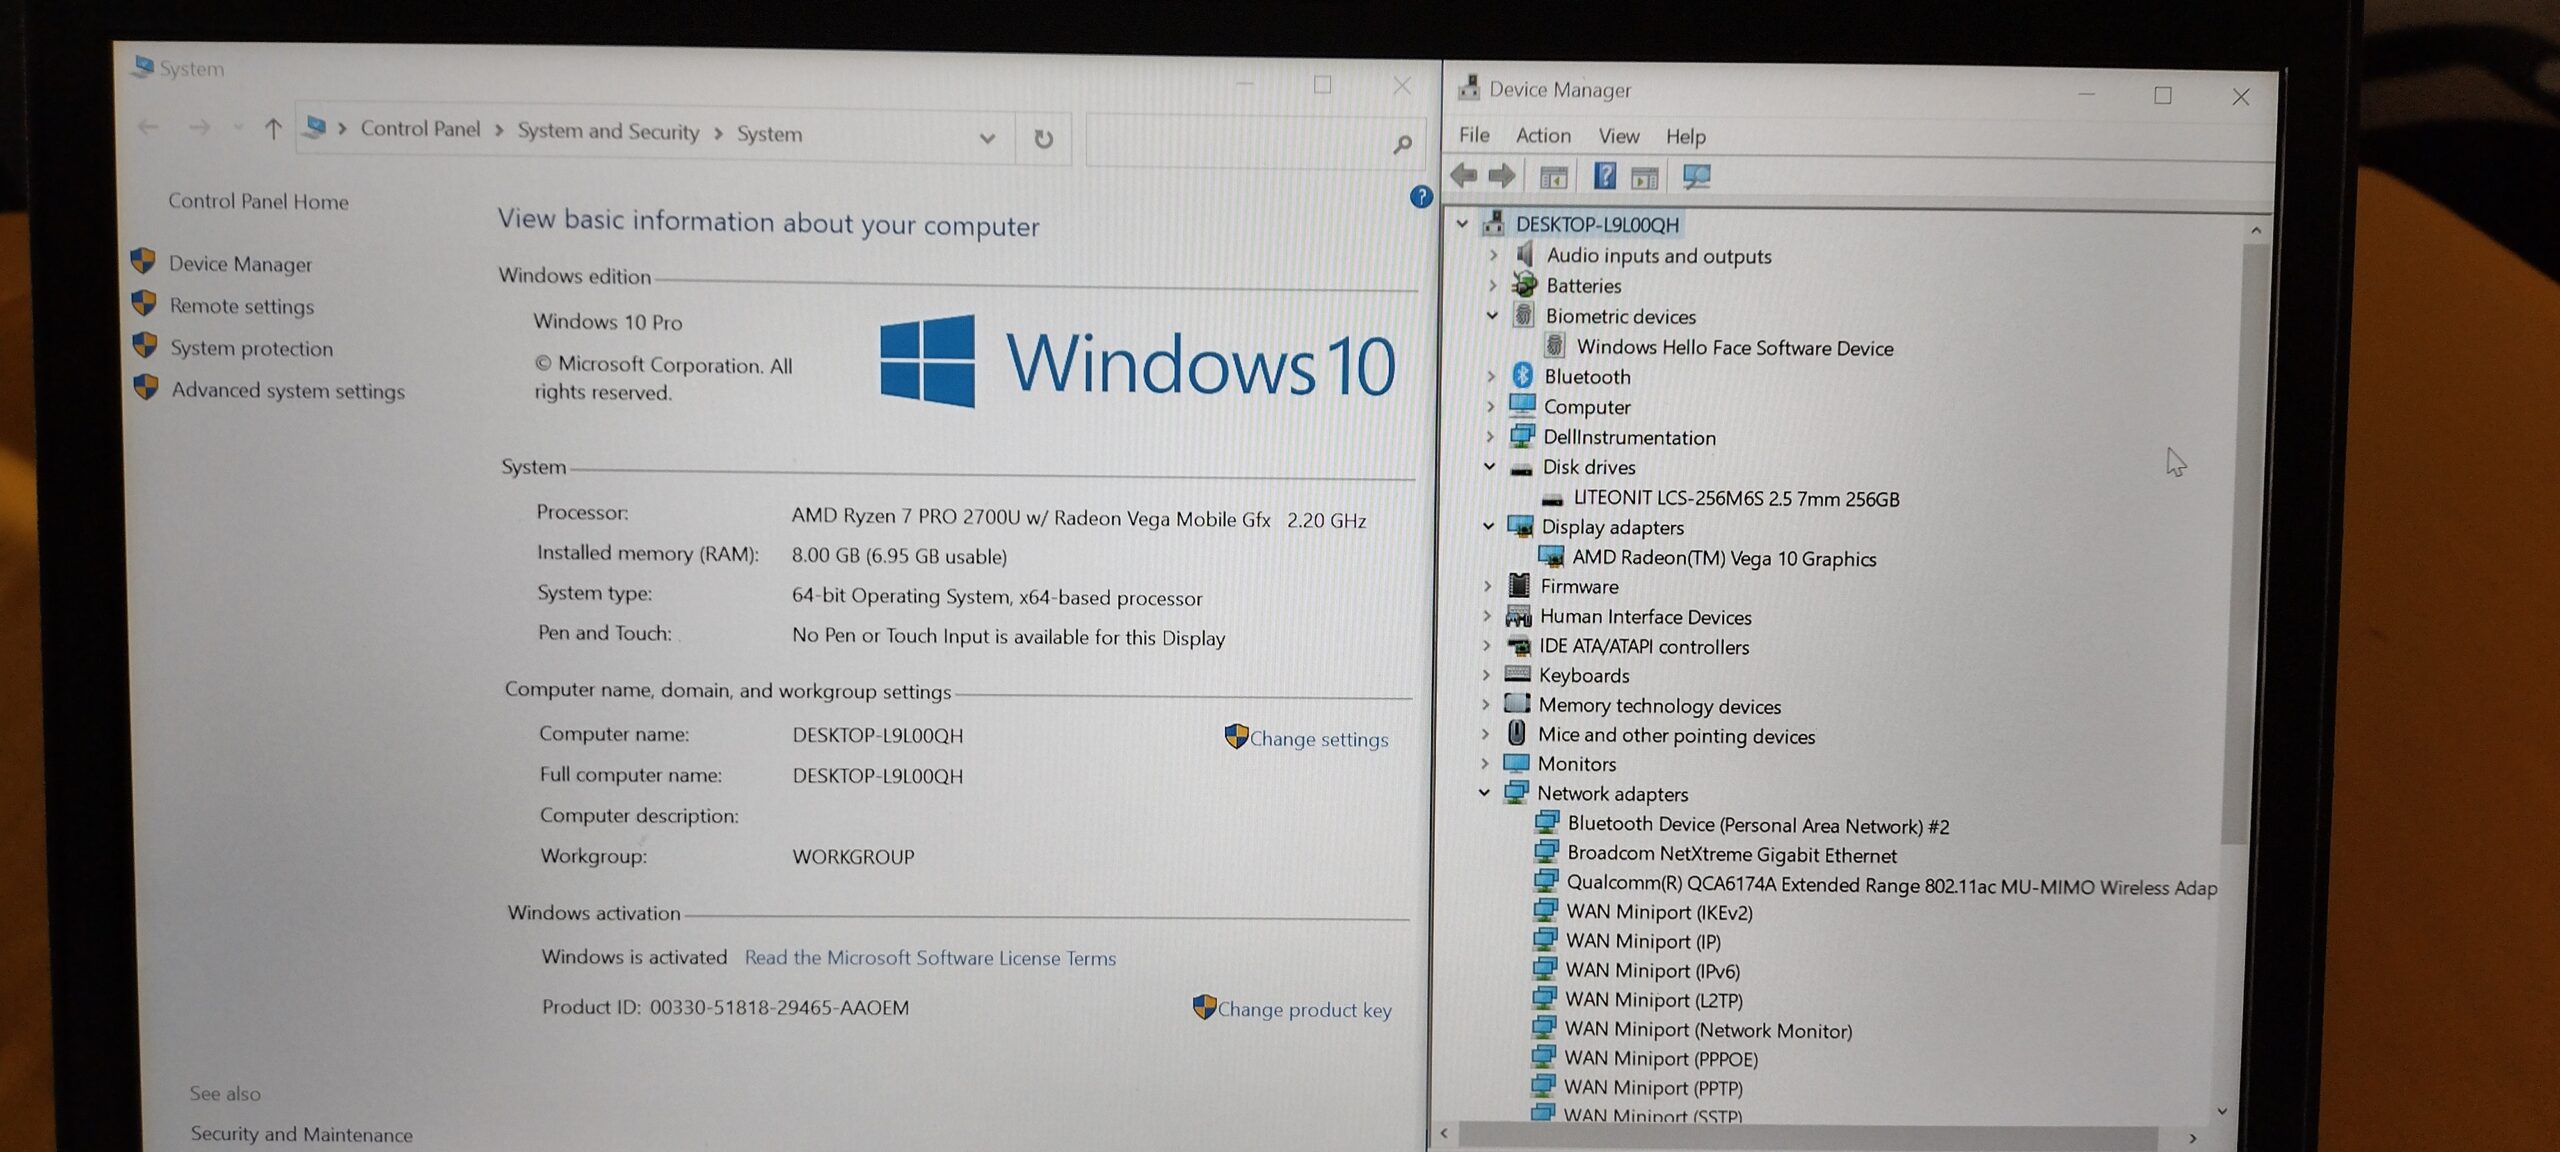Expand the Keyboards node chevron
Viewport: 2560px width, 1152px height.
(1485, 675)
